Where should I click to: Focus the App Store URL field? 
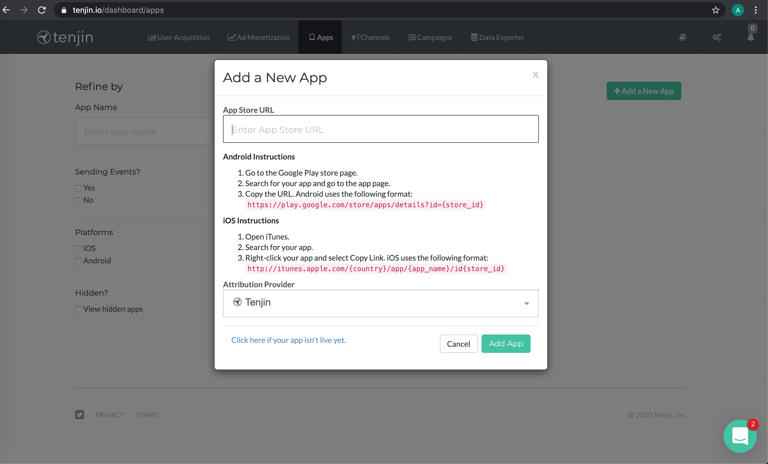[x=381, y=129]
